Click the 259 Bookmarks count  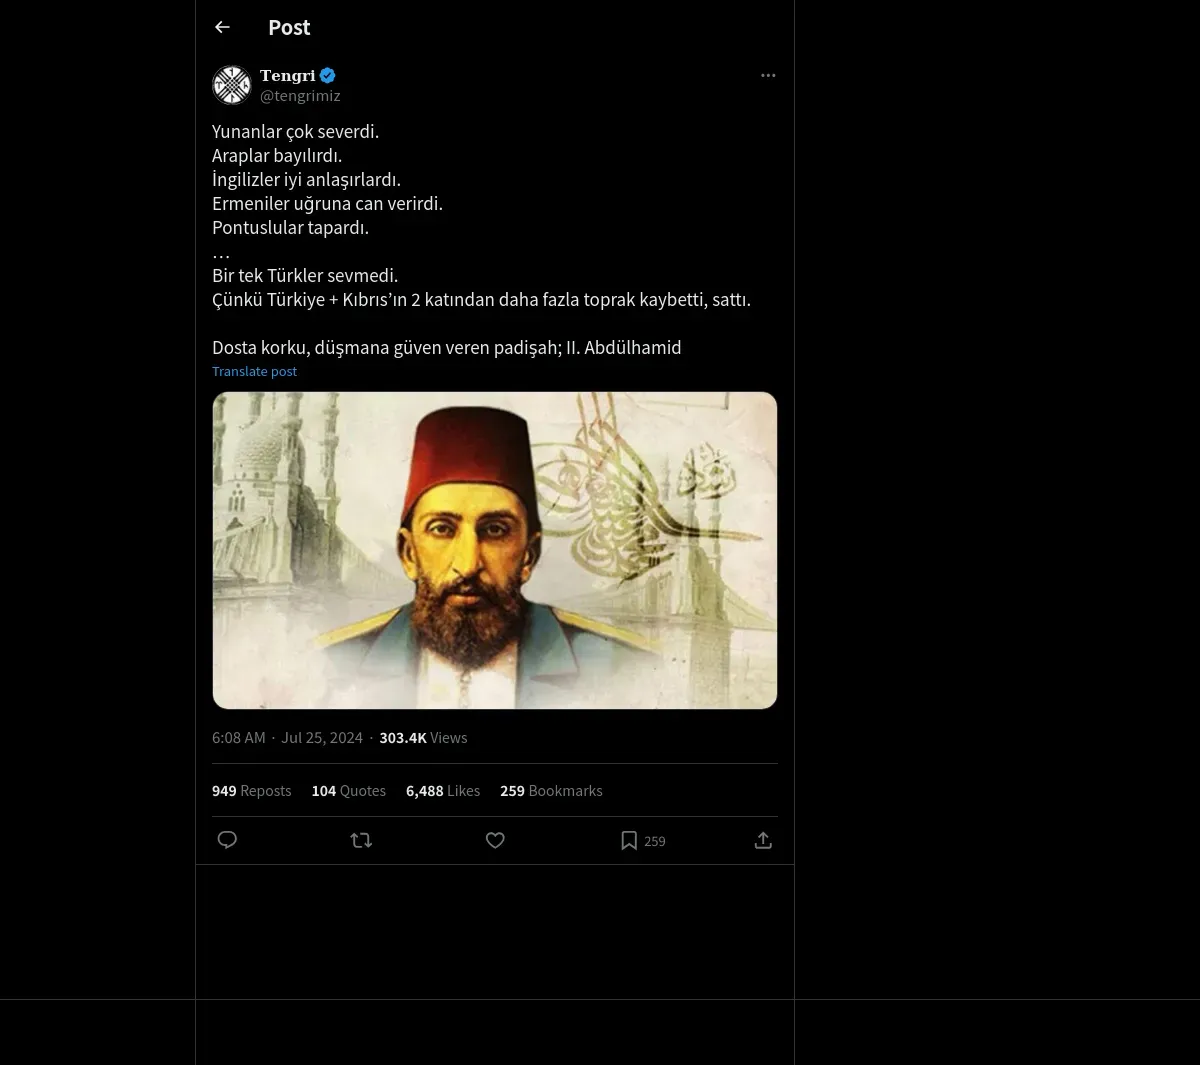pos(551,790)
